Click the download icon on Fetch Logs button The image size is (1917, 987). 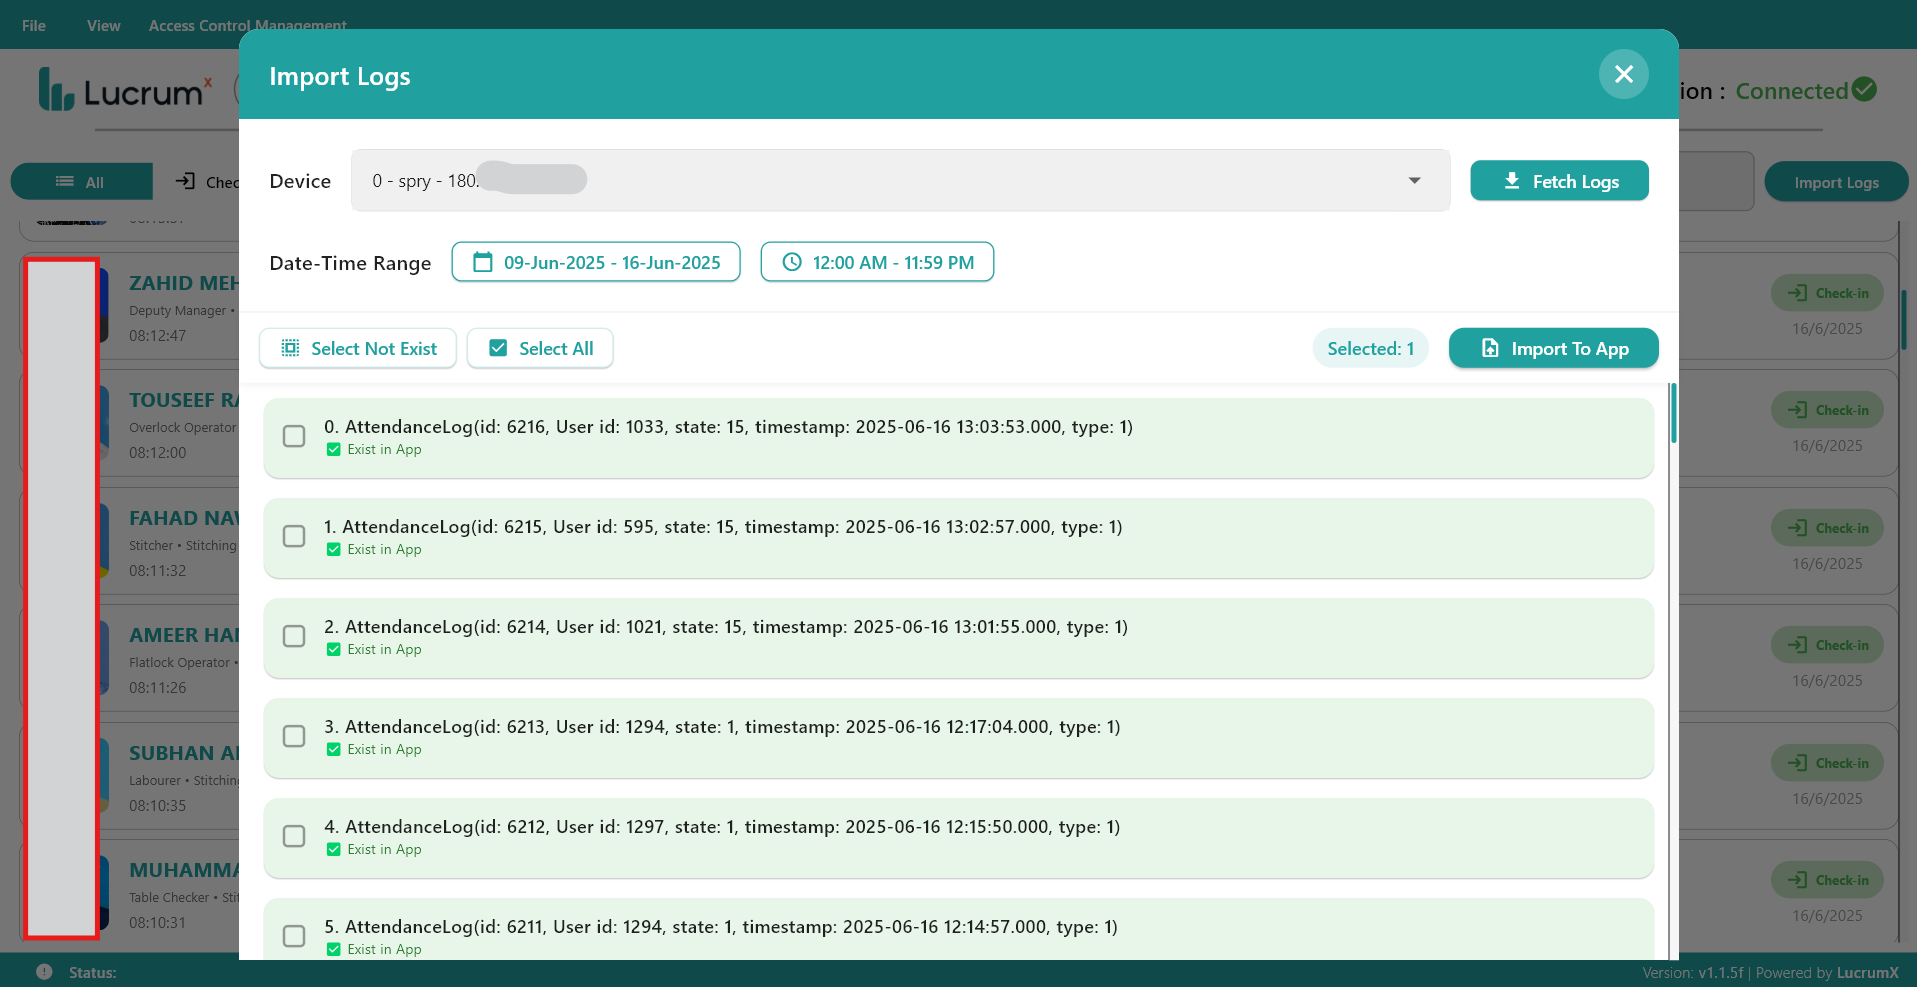[1511, 181]
